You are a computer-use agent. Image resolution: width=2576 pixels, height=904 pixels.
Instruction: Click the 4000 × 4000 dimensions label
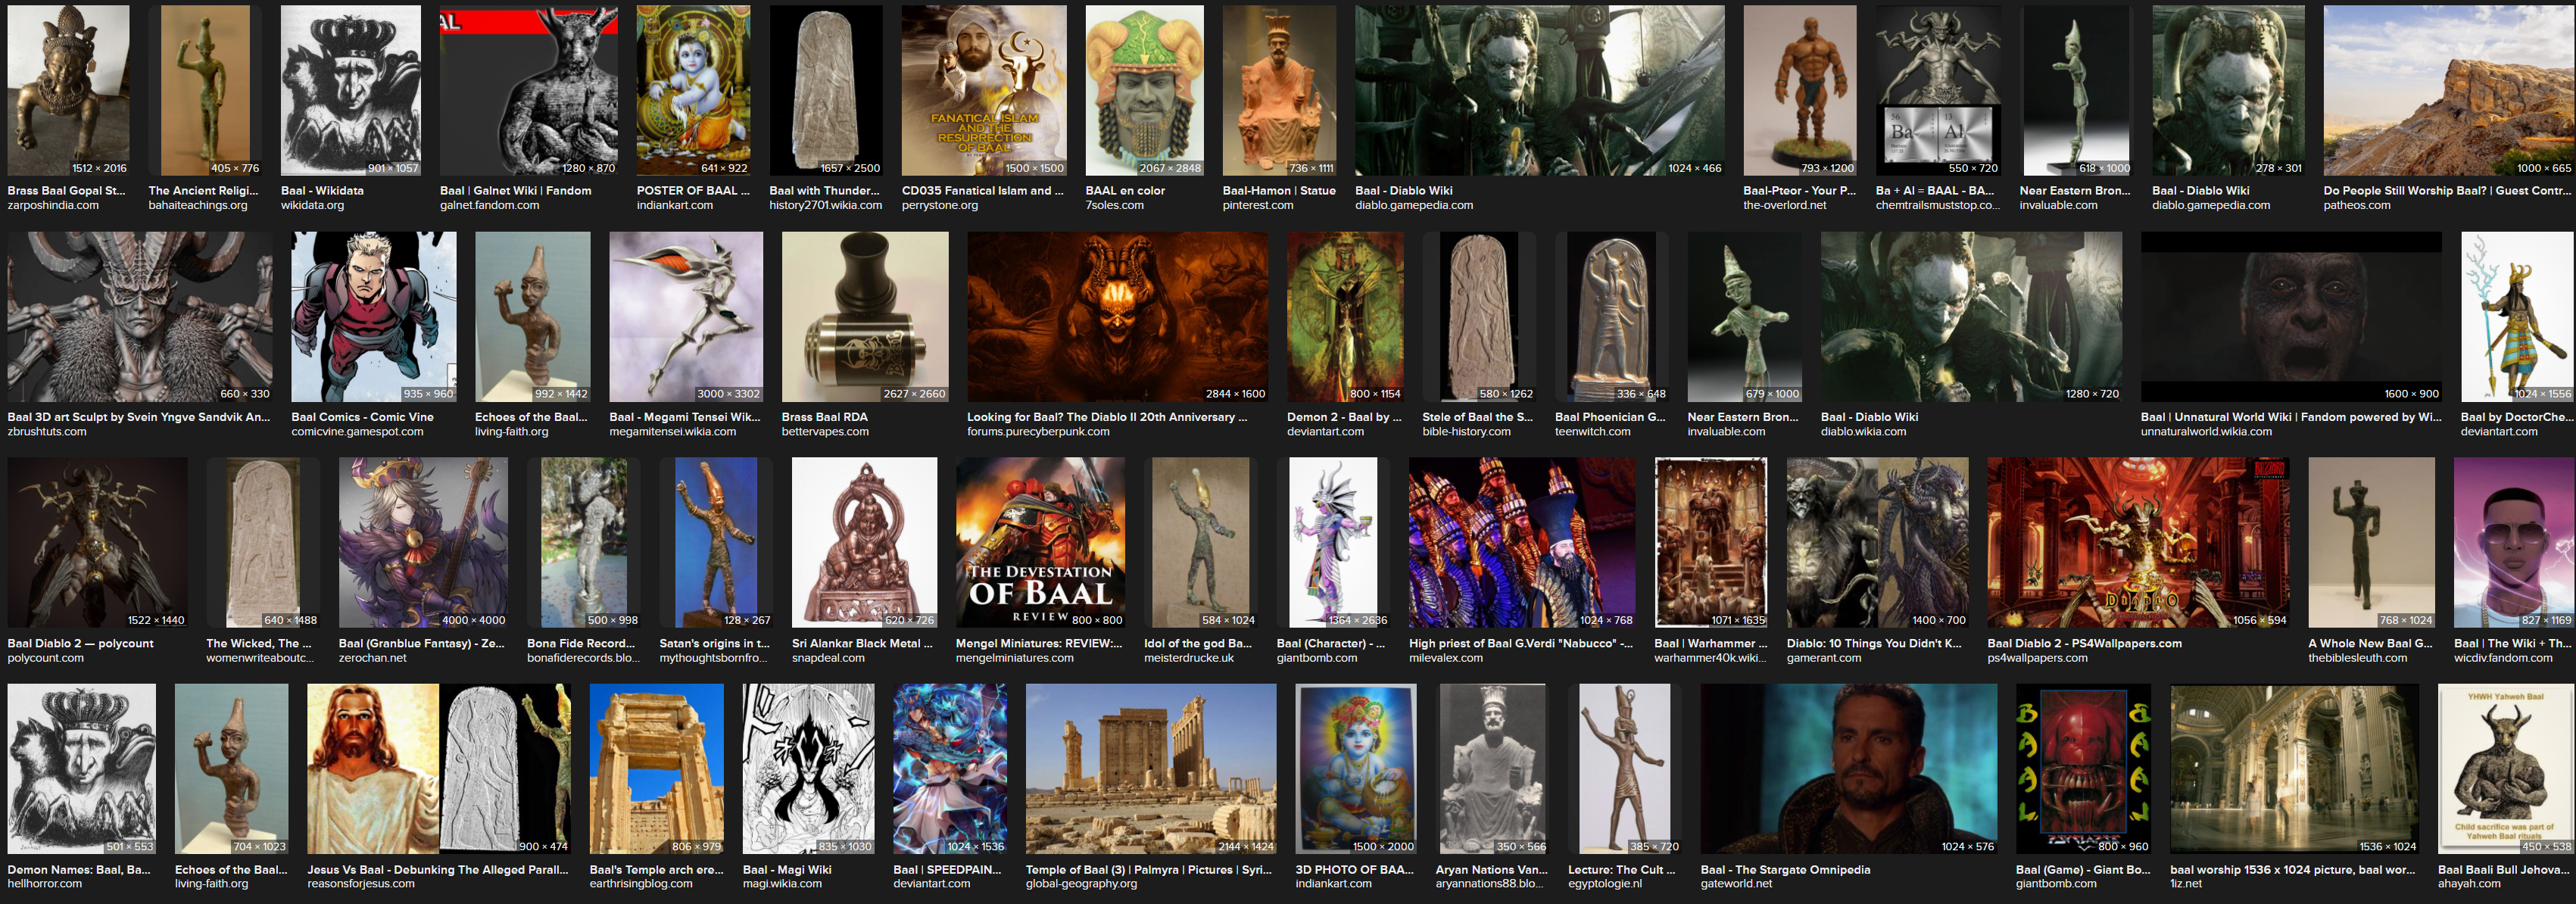point(473,620)
